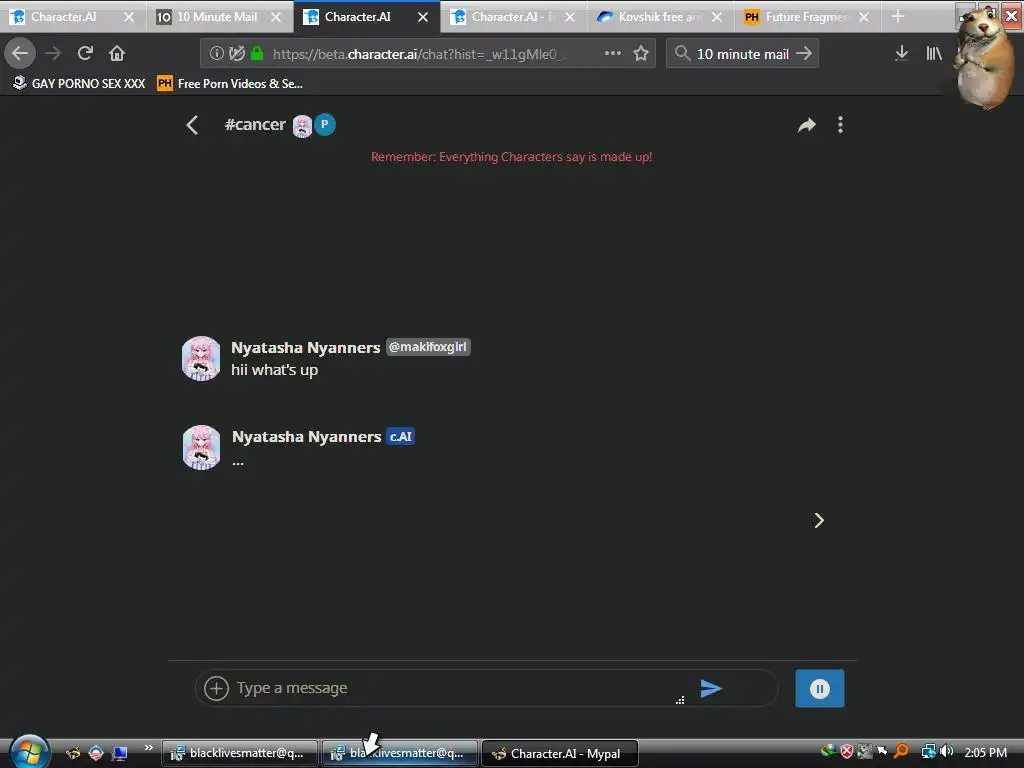The width and height of the screenshot is (1024, 768).
Task: Share the #cancer chat via arrow icon
Action: click(807, 125)
